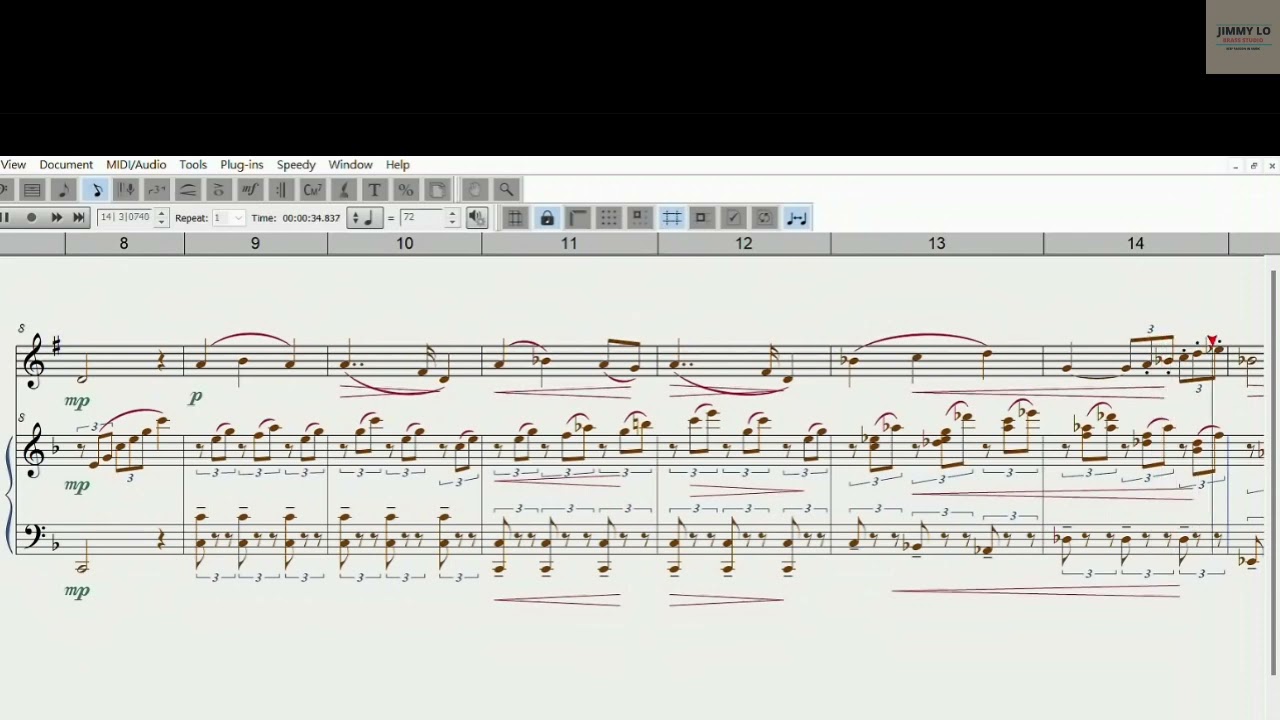
Task: Jump to measure 12 on the ruler
Action: click(x=744, y=243)
